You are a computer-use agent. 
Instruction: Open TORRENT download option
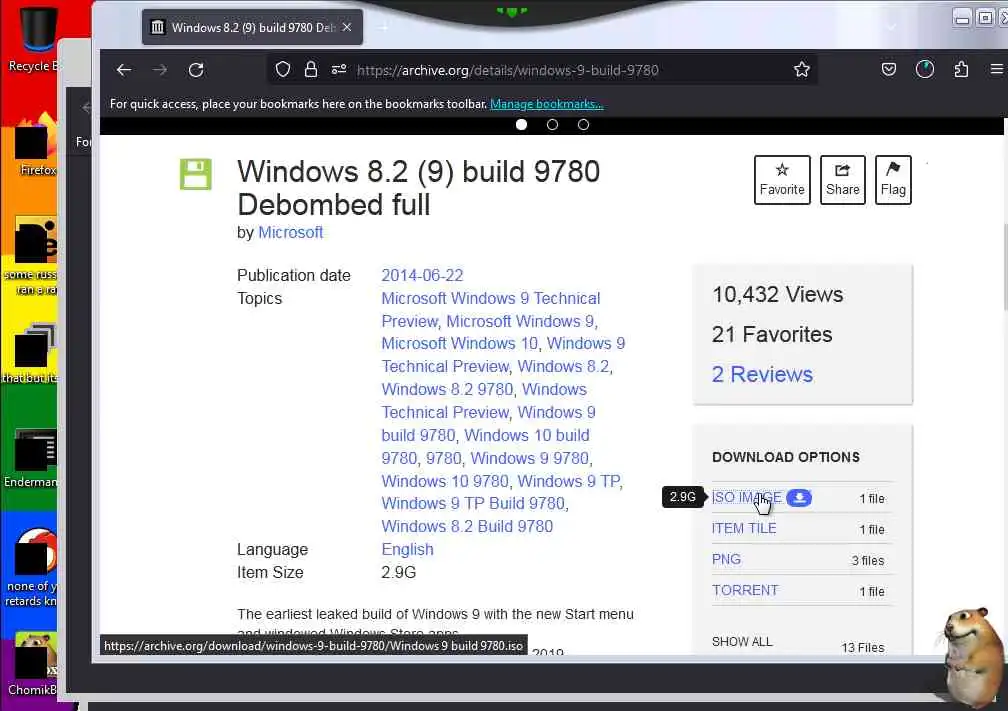coord(745,590)
